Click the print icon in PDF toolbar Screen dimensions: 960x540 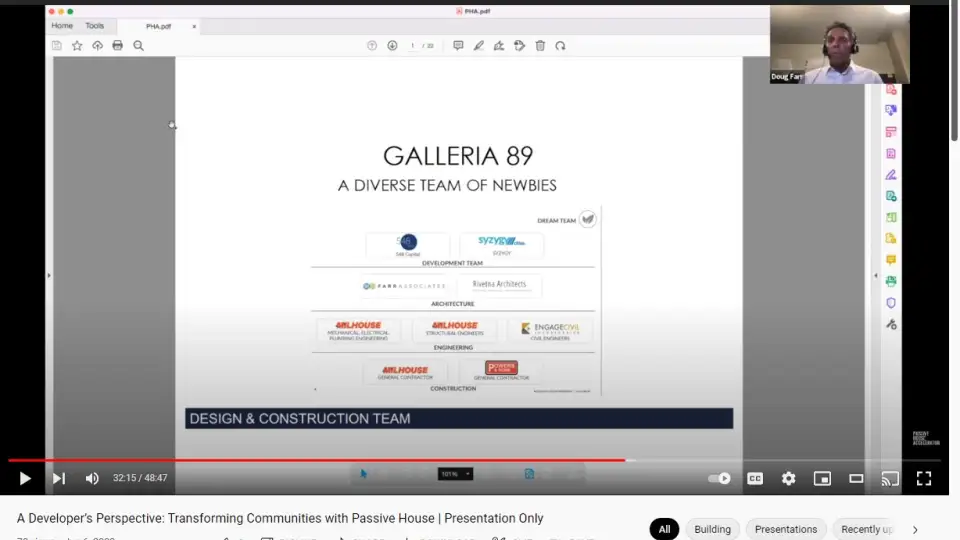click(117, 46)
